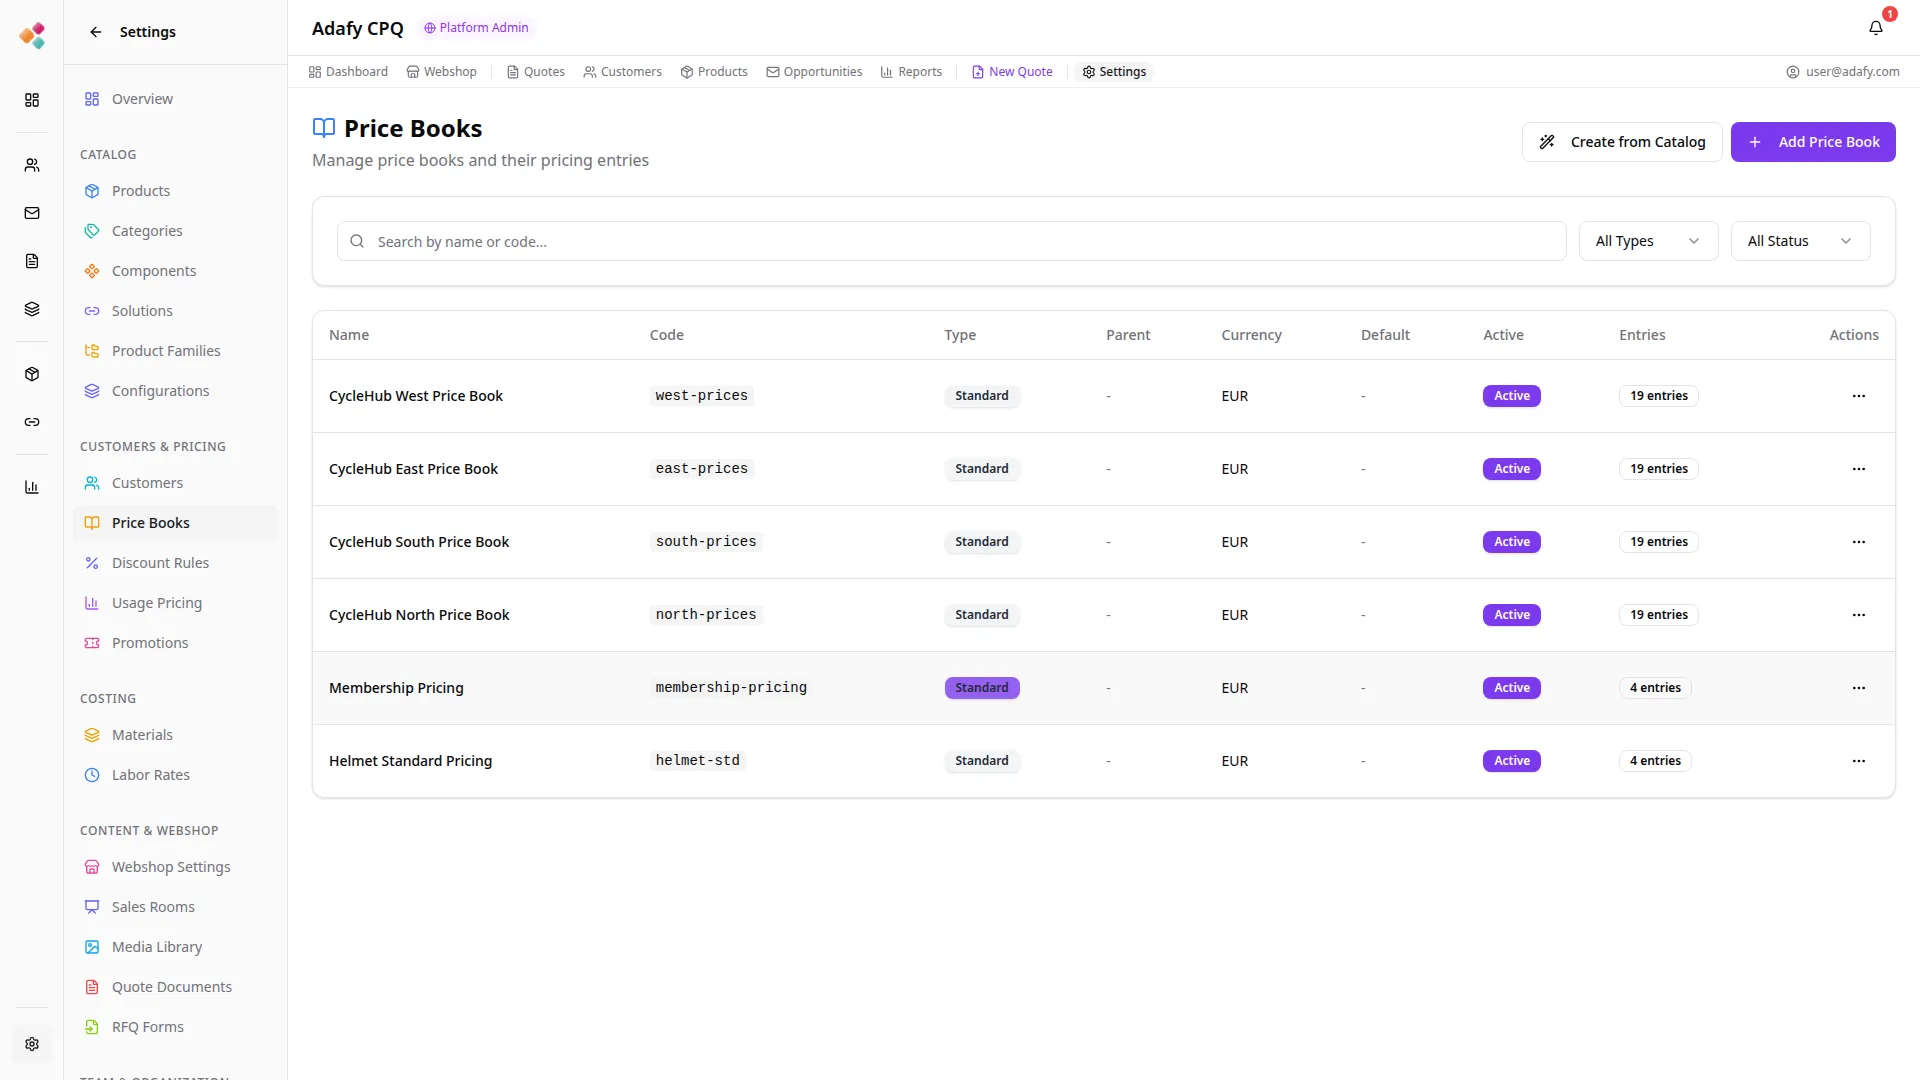Open actions menu for CycleHub West Price Book
This screenshot has height=1080, width=1920.
point(1858,396)
